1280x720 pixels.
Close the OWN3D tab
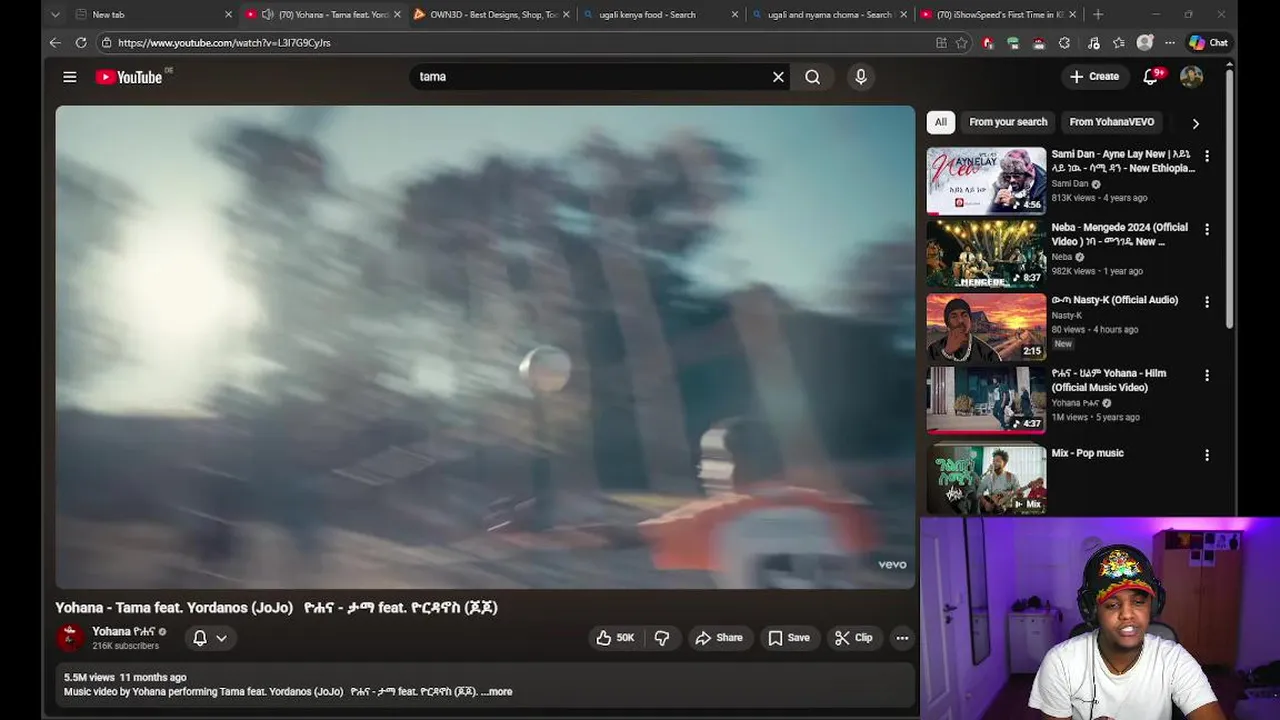point(567,14)
